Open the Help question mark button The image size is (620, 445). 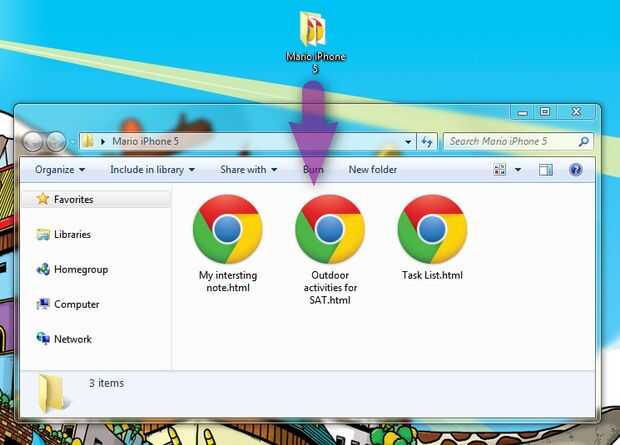[575, 170]
